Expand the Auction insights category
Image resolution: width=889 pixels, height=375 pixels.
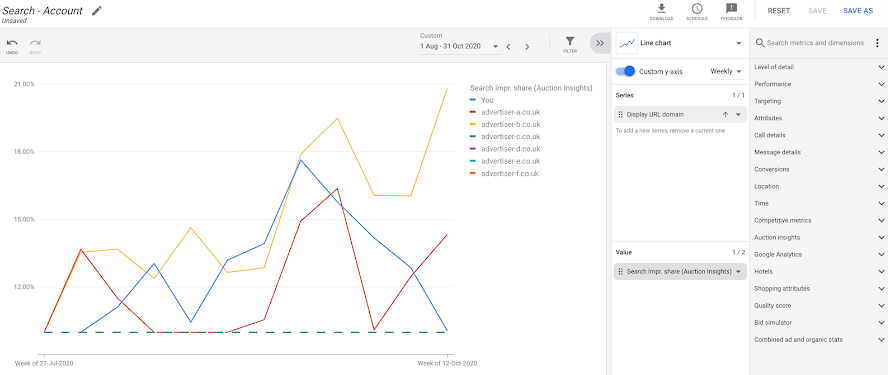point(819,237)
